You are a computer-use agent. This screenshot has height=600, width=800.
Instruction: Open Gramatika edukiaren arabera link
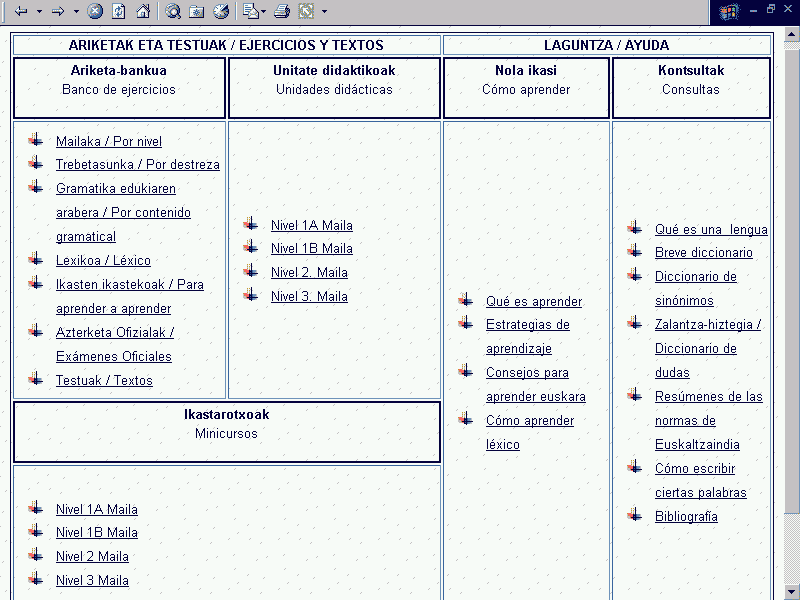(x=123, y=212)
